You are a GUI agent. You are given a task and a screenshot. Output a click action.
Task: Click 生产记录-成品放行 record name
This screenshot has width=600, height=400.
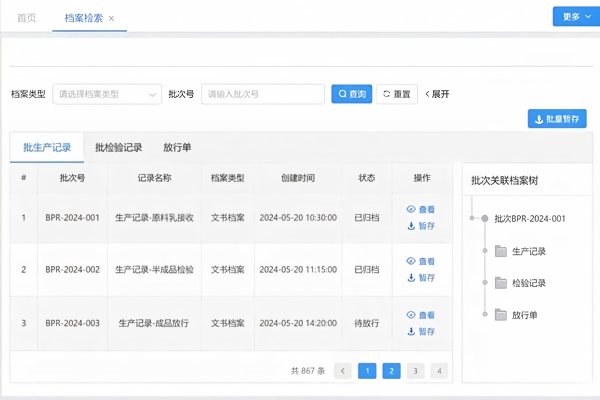coord(153,323)
